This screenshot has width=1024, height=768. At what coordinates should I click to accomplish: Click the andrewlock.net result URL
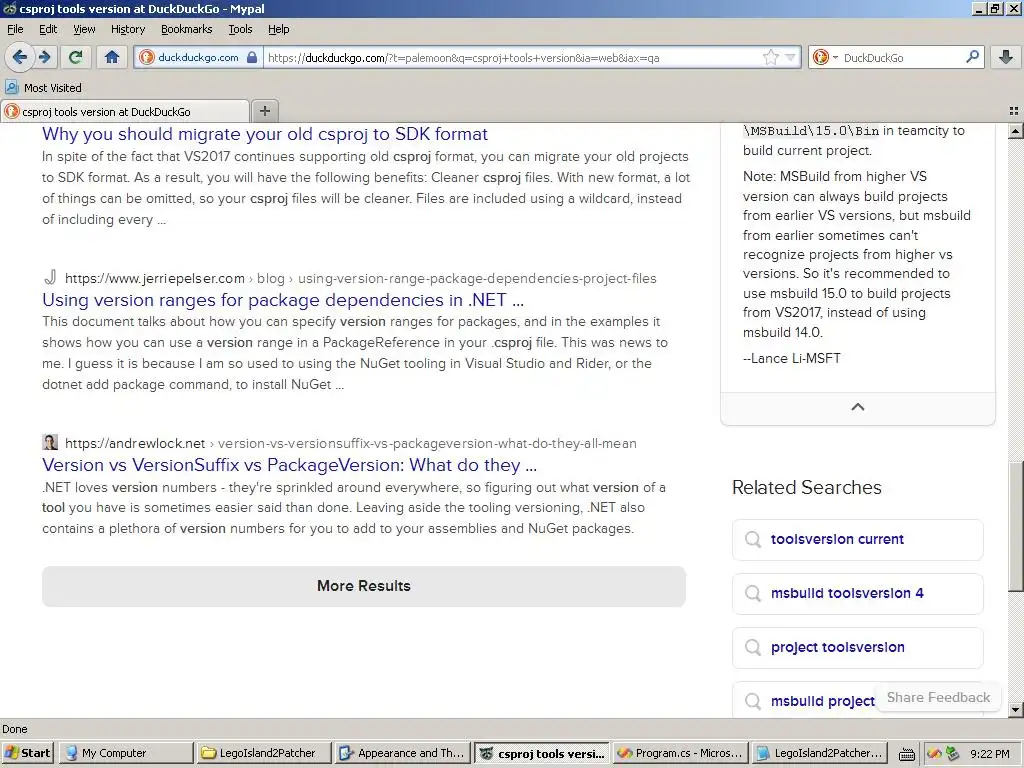pos(351,443)
